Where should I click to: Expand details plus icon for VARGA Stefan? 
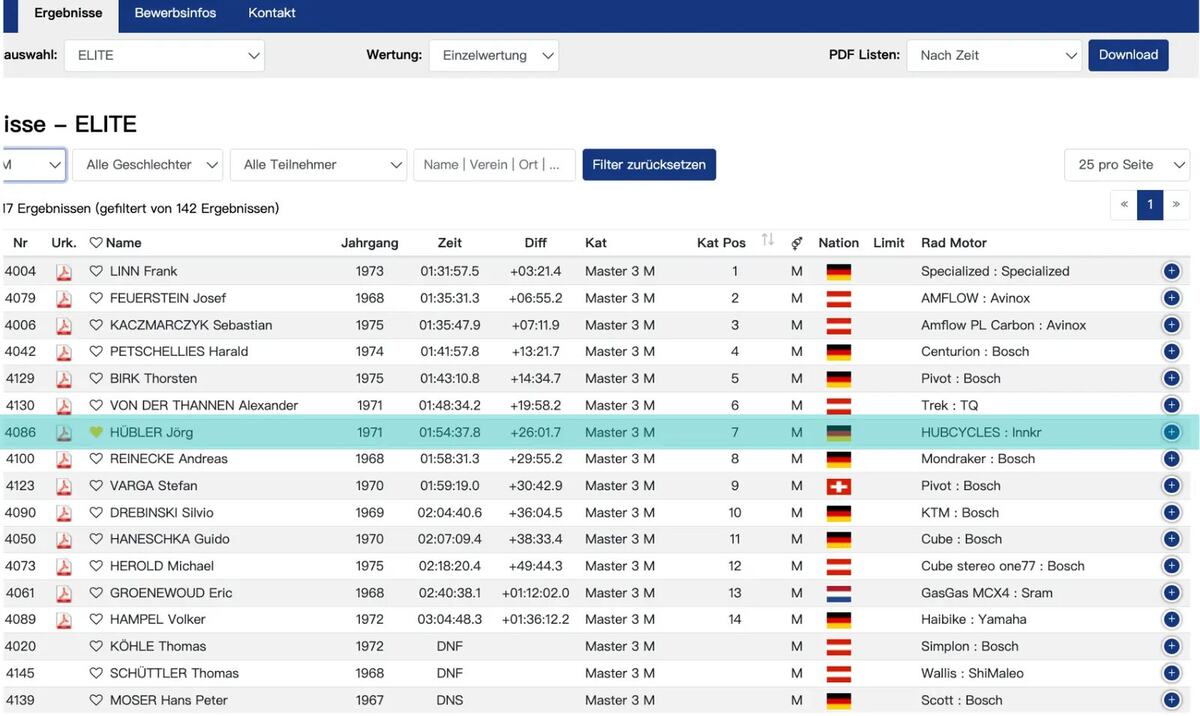(x=1171, y=486)
